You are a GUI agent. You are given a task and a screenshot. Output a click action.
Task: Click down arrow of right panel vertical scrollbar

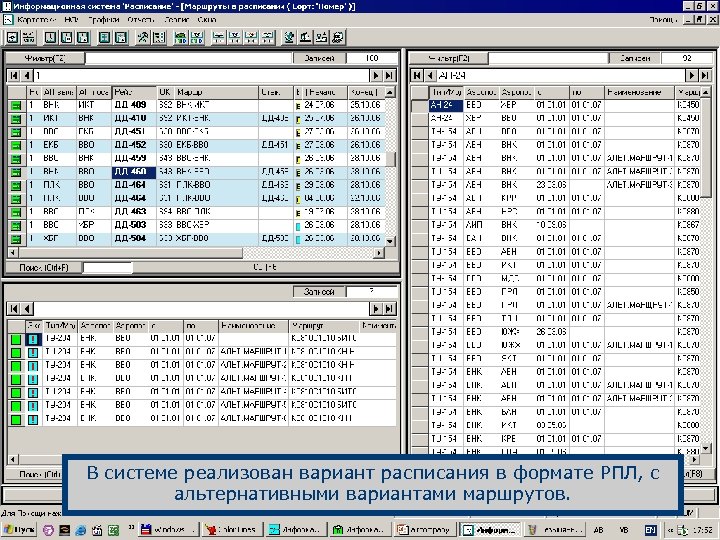(x=706, y=448)
